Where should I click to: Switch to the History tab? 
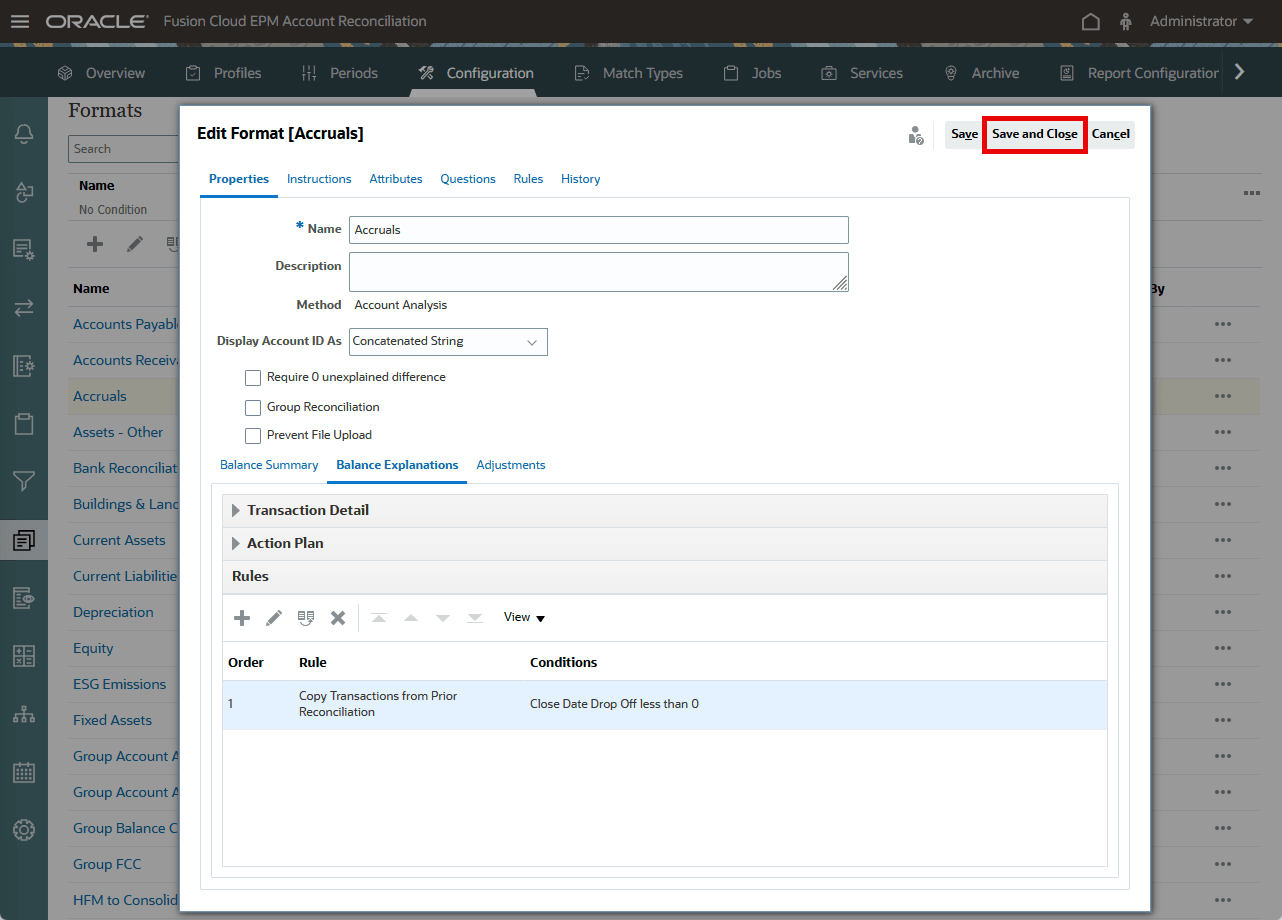click(580, 179)
